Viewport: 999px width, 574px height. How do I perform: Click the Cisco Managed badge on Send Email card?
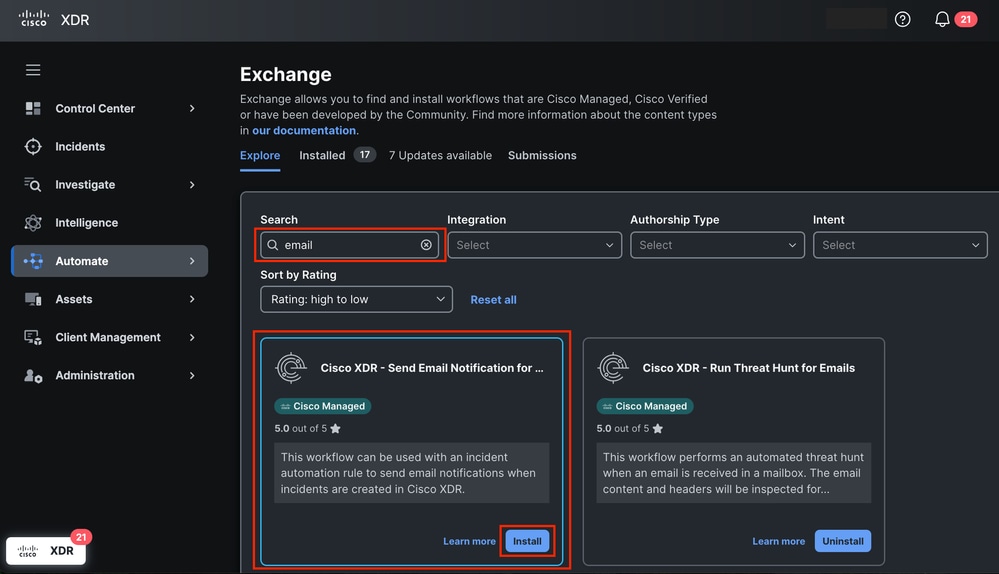[x=323, y=406]
